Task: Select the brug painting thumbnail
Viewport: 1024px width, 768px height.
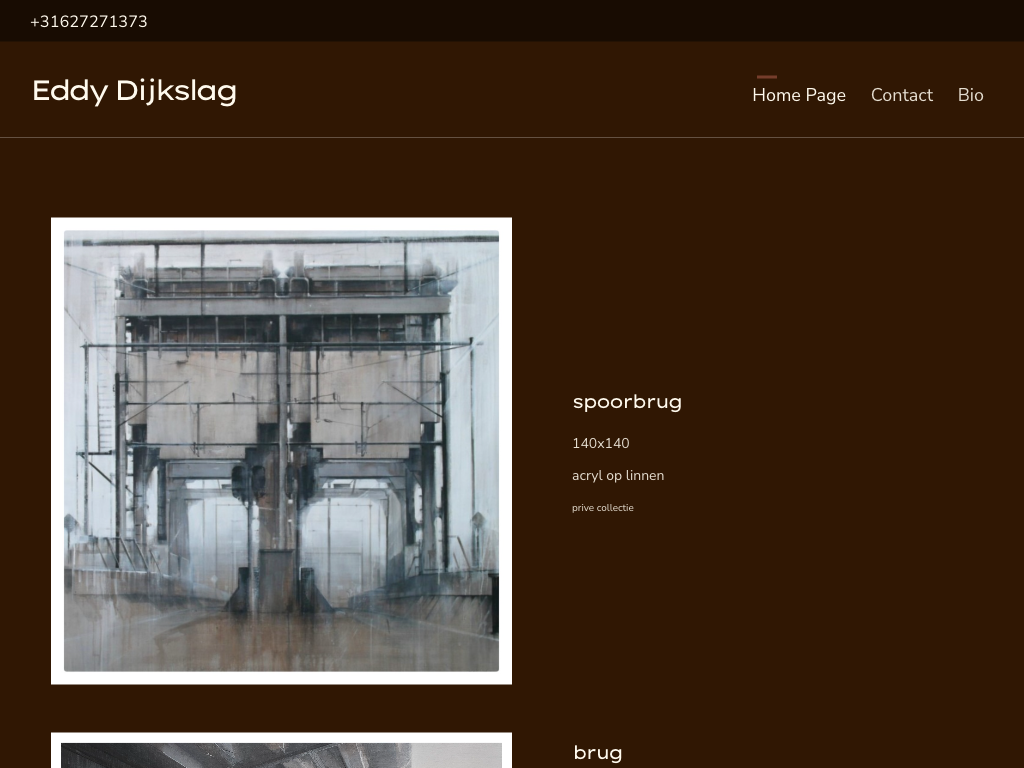Action: coord(281,754)
